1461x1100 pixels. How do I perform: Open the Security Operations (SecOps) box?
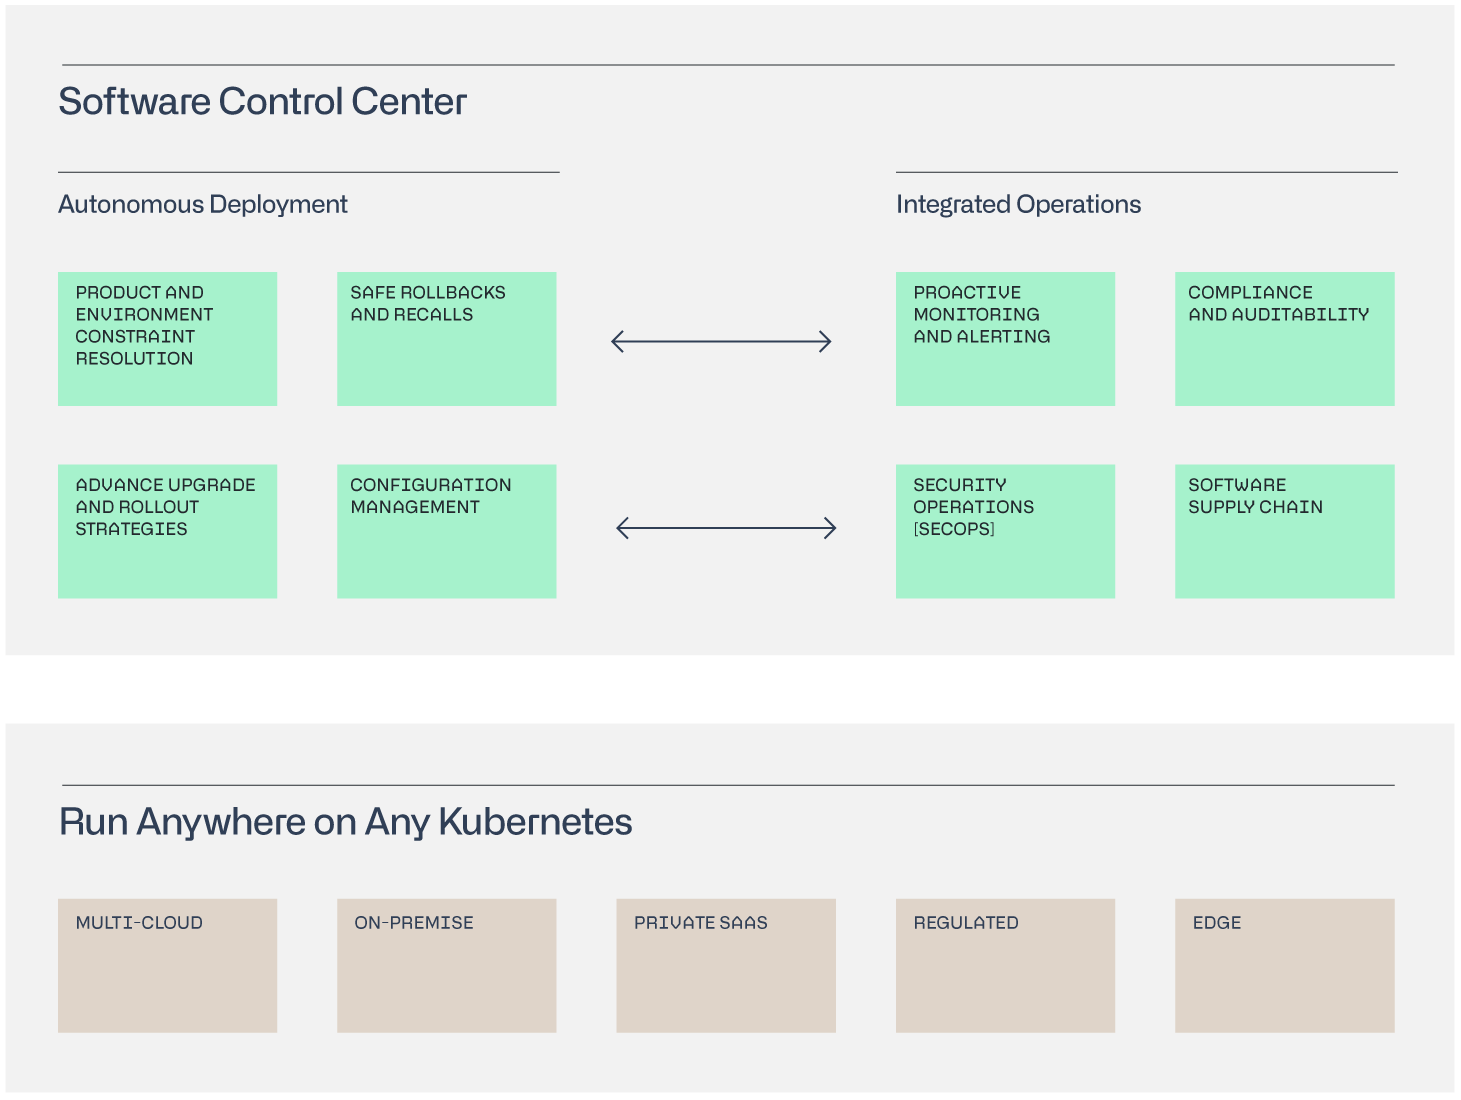1005,531
